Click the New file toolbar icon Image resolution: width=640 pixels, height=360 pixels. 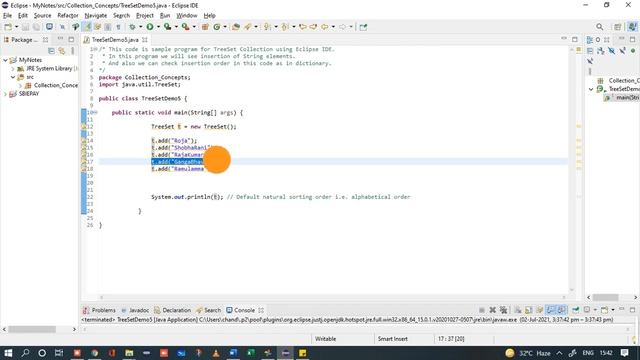tap(8, 27)
